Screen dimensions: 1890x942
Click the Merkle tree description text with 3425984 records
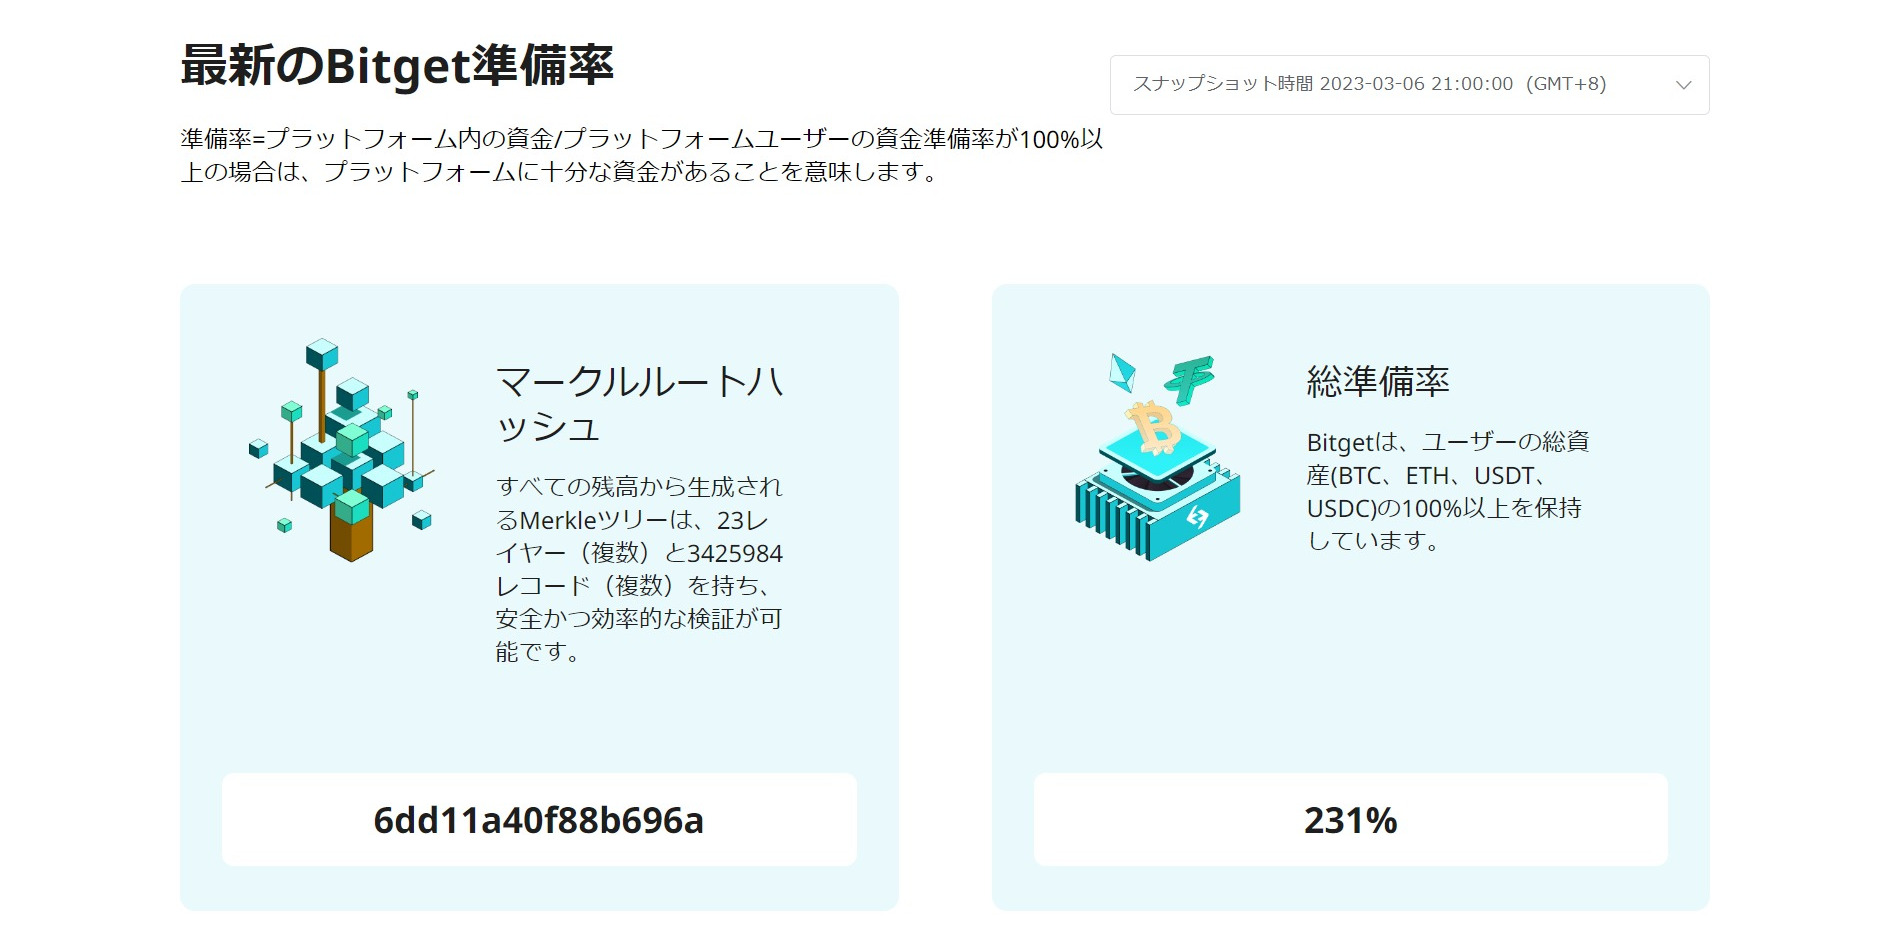click(x=639, y=569)
